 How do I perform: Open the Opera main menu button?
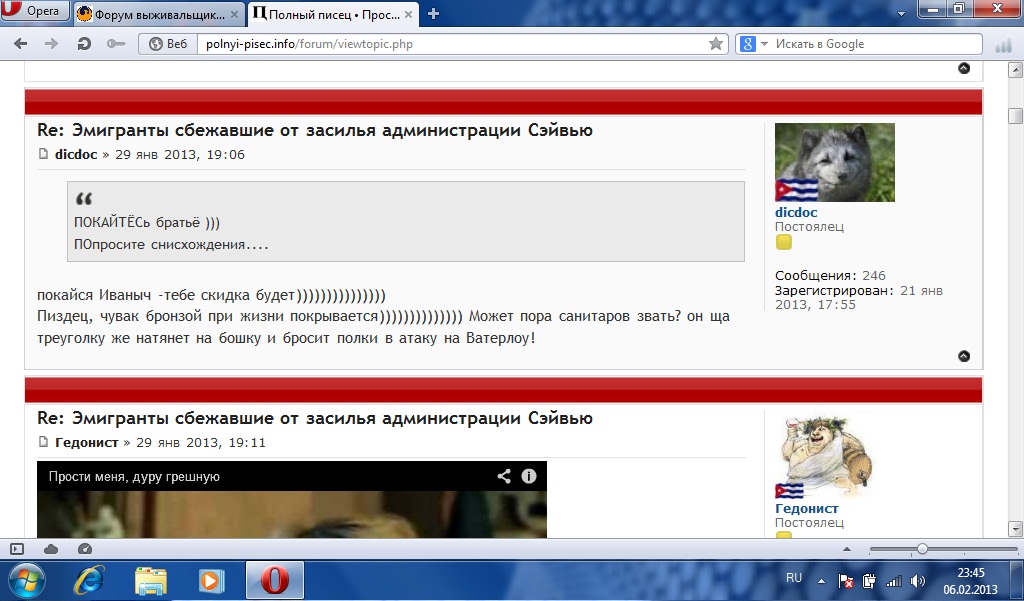pyautogui.click(x=34, y=11)
